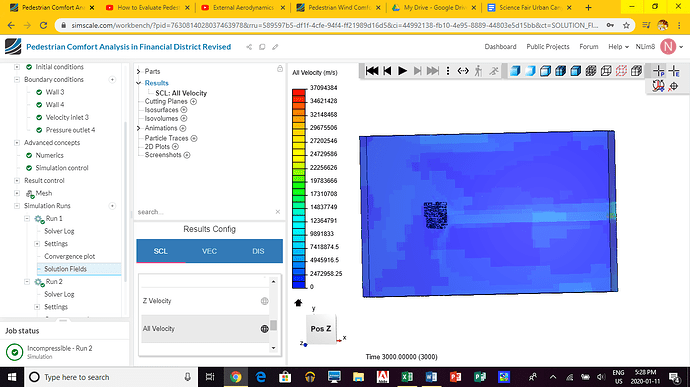The width and height of the screenshot is (690, 387).
Task: Add a new Isosurface
Action: (x=184, y=110)
